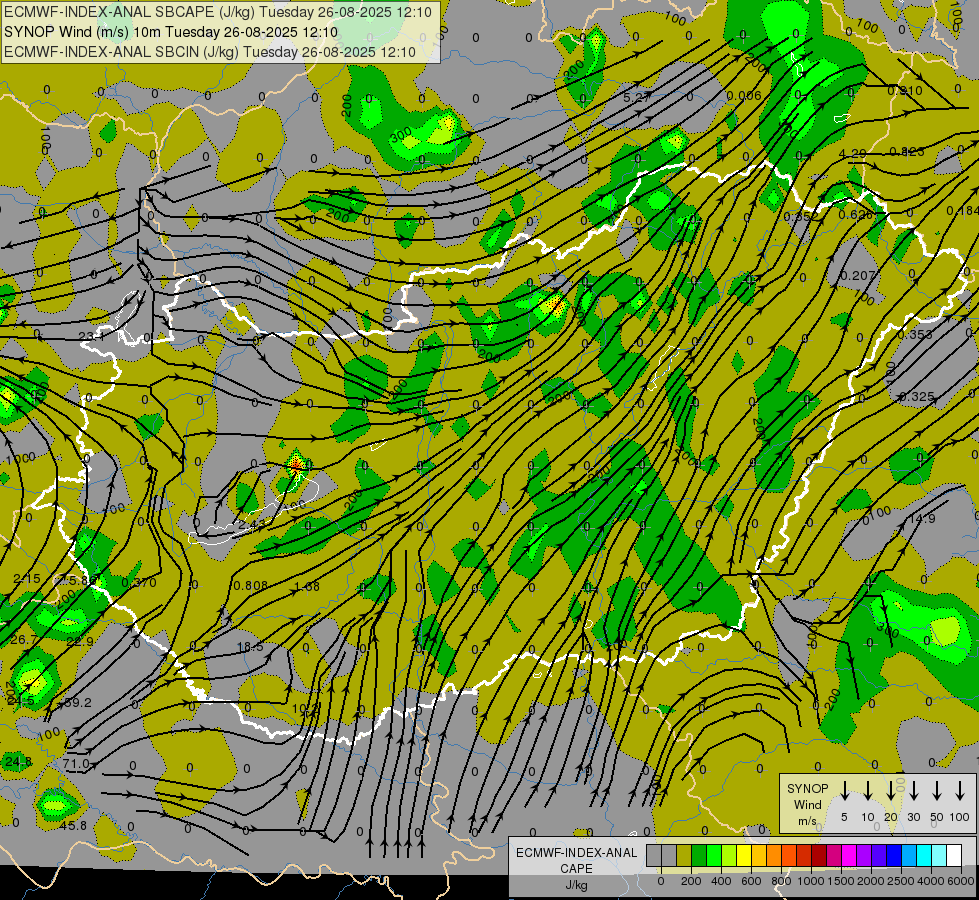Click the 4.29 value on the map
The image size is (979, 900).
click(852, 153)
